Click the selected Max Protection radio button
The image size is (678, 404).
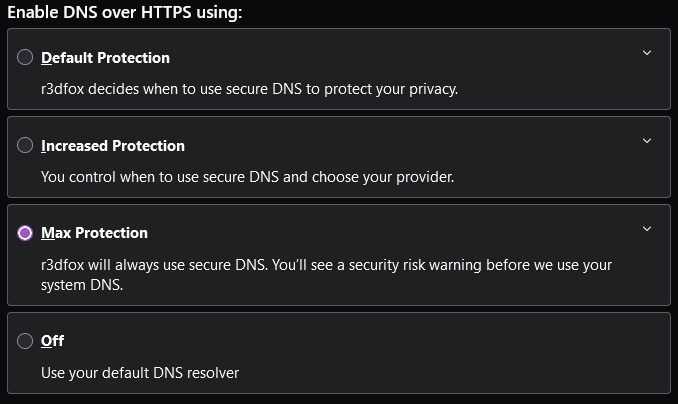coord(25,233)
